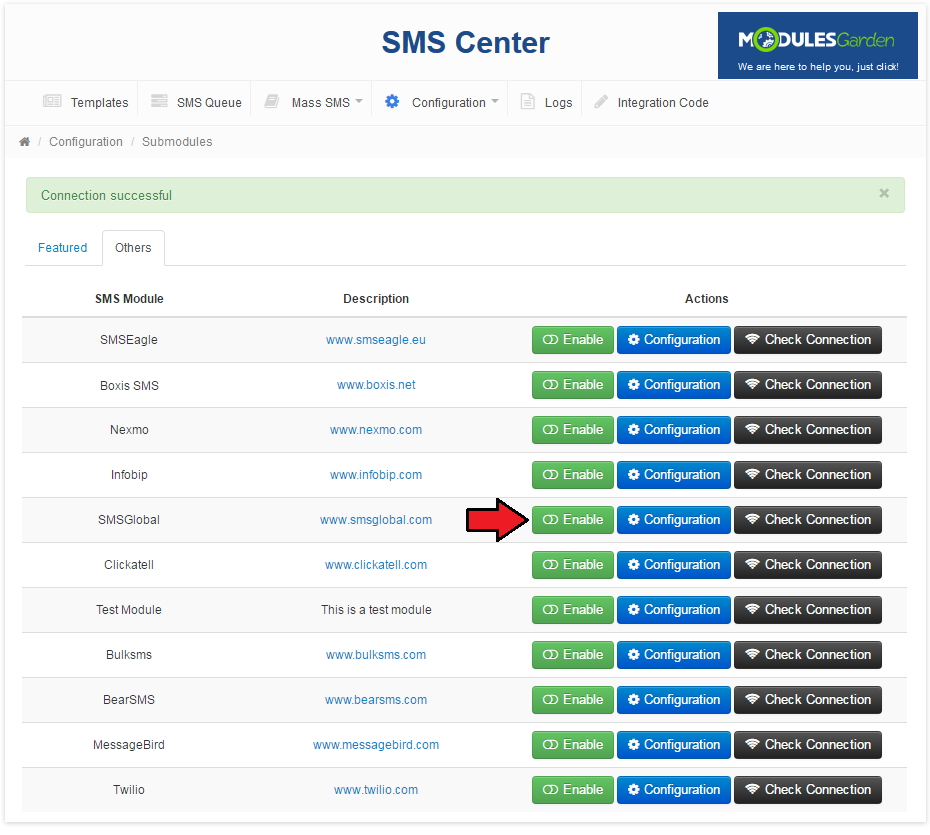The width and height of the screenshot is (930, 835).
Task: Open Configuration for Infobip
Action: pyautogui.click(x=674, y=475)
